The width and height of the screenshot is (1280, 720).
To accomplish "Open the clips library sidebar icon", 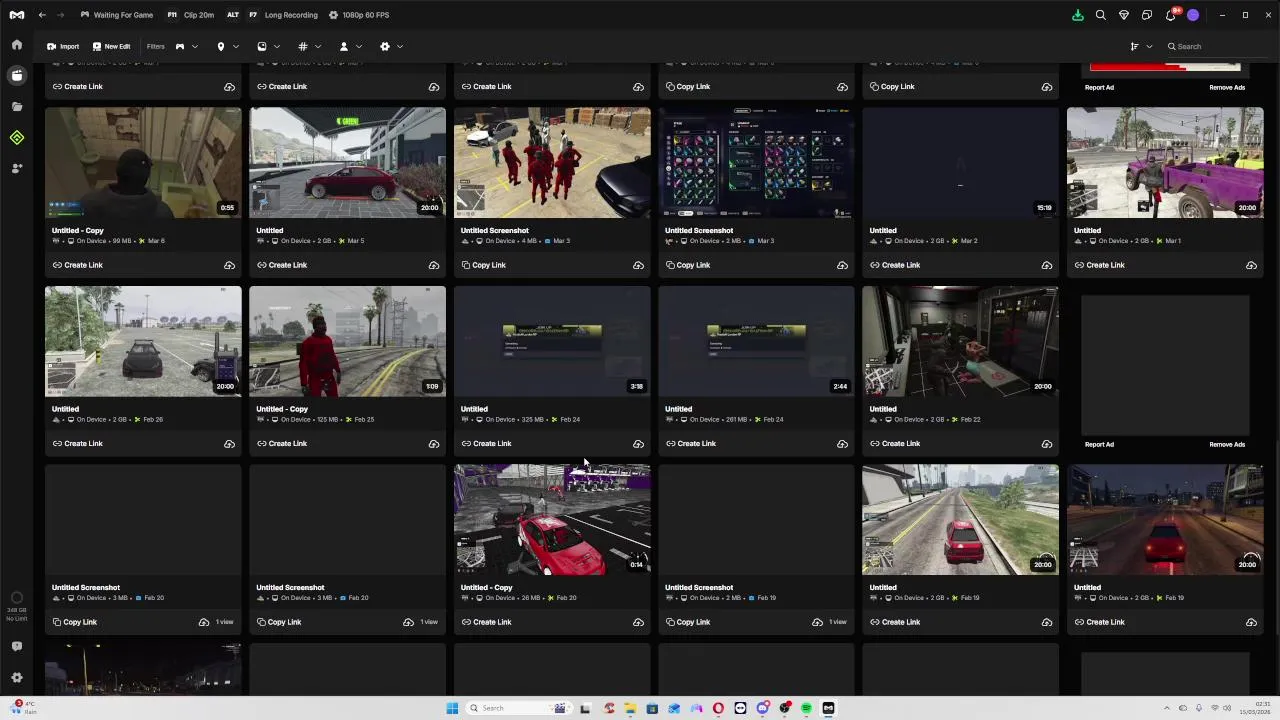I will [x=17, y=75].
